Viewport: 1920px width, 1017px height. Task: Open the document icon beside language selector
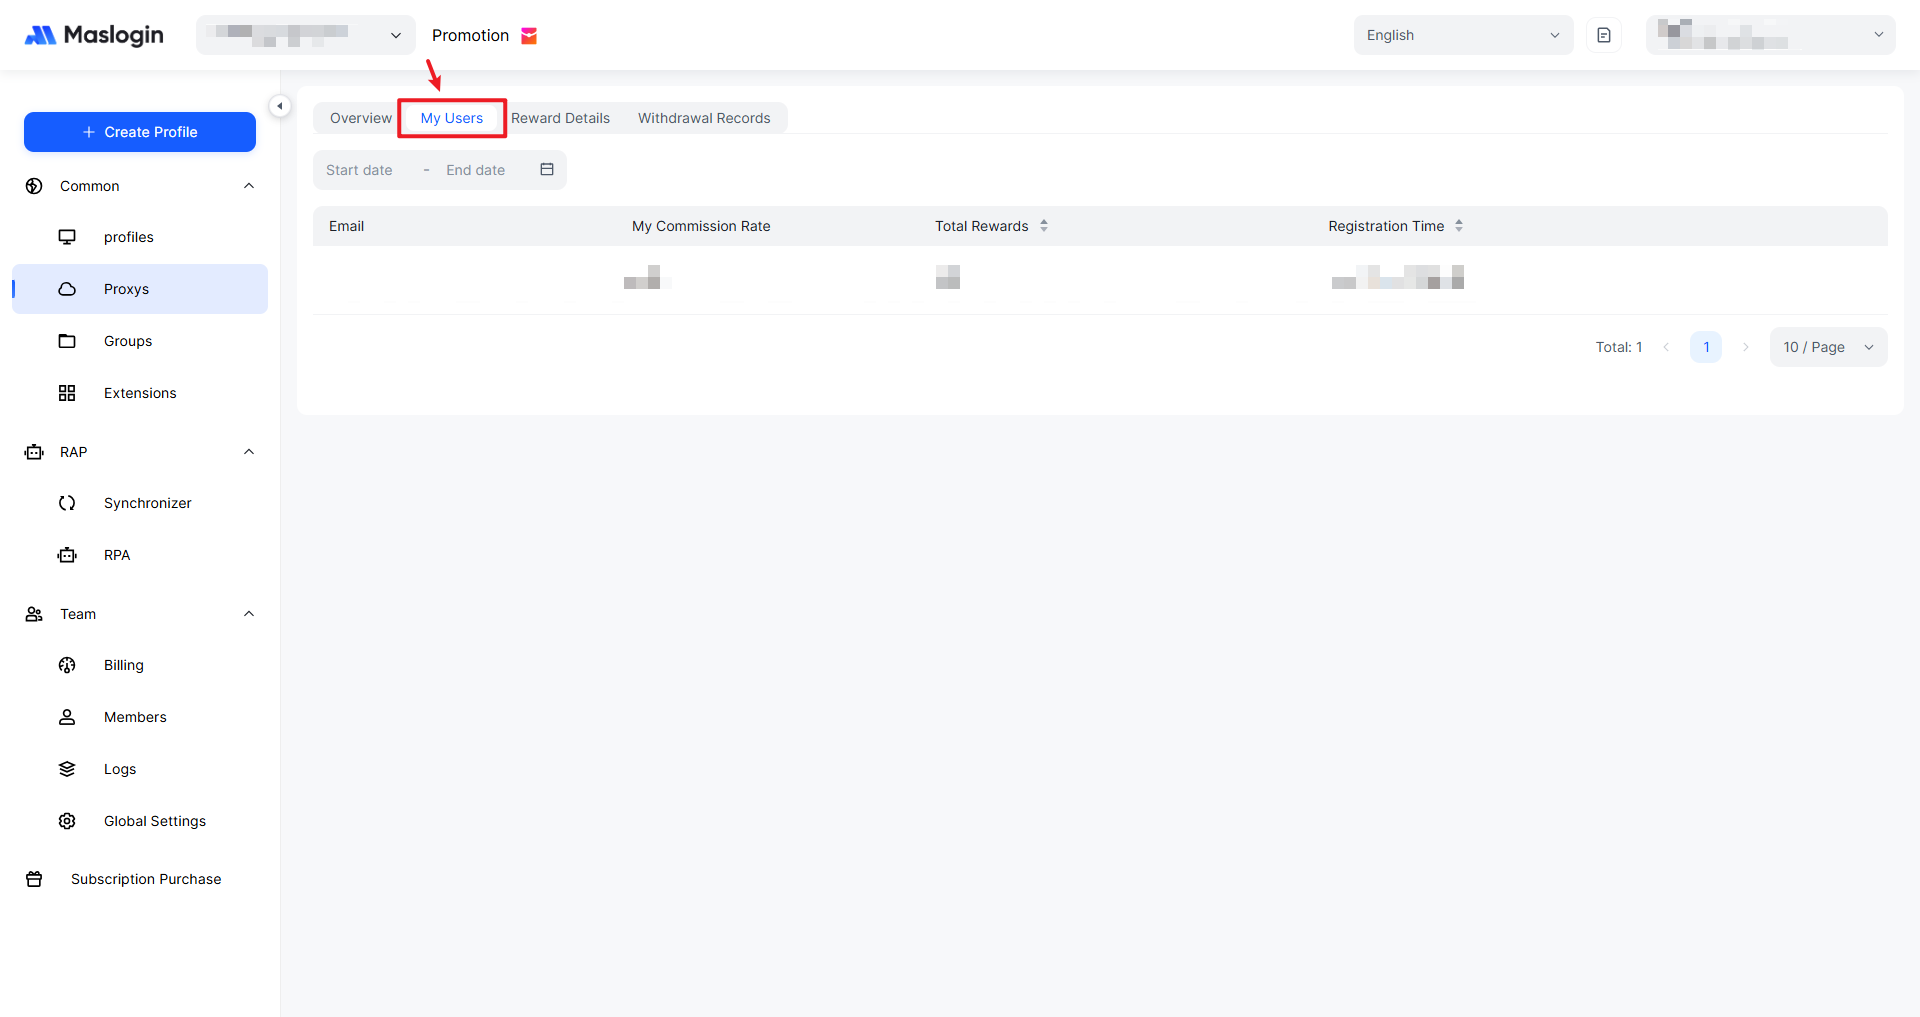point(1604,35)
